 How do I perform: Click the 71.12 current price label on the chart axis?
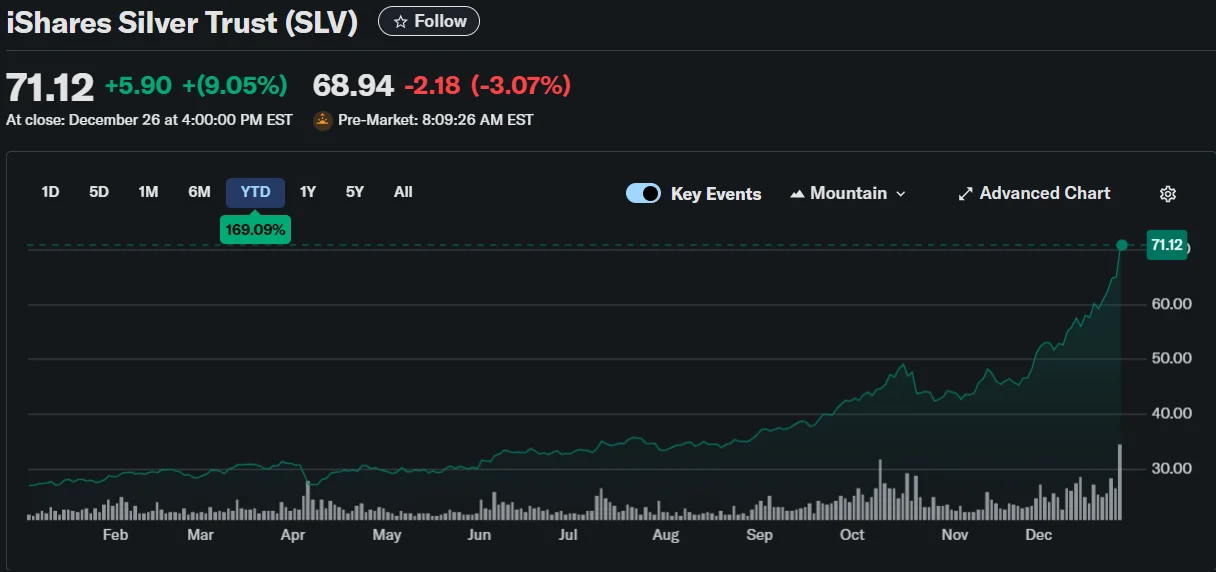point(1166,245)
